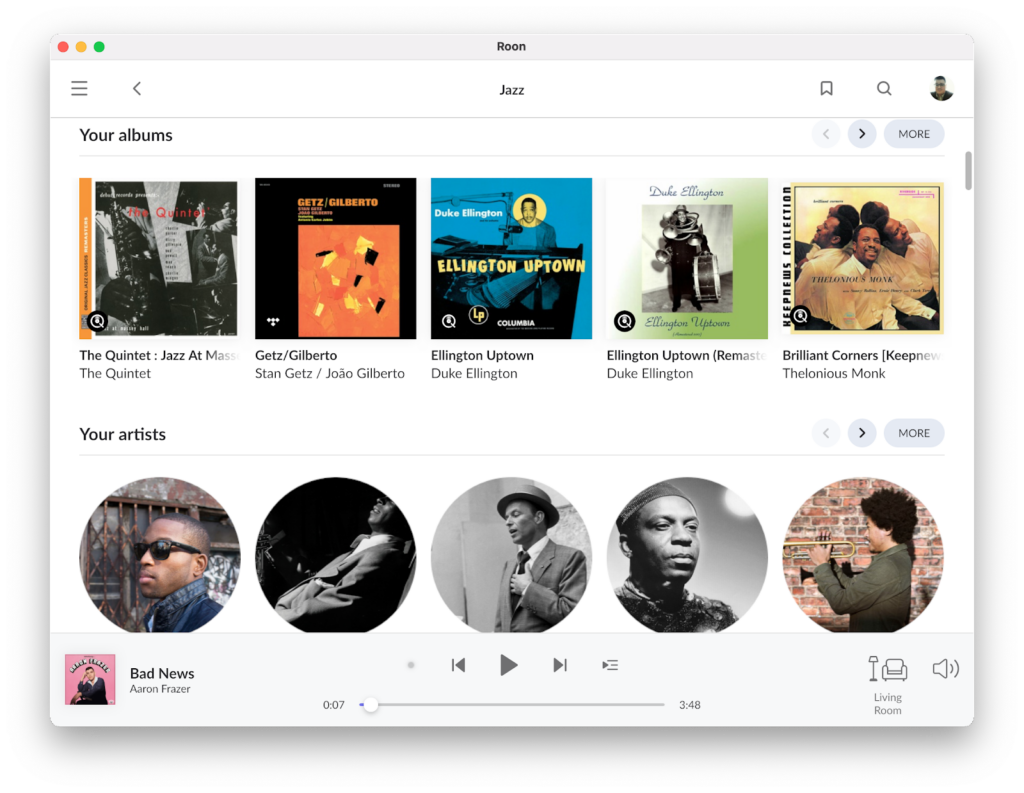Click the 0:07 elapsed time

pyautogui.click(x=334, y=705)
